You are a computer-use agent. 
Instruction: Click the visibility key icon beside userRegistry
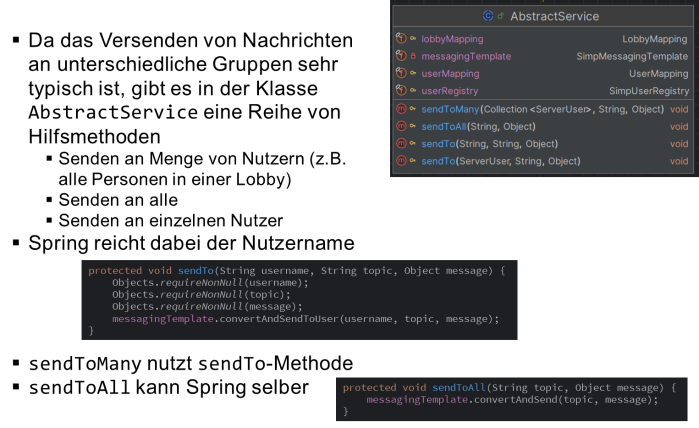click(x=413, y=91)
